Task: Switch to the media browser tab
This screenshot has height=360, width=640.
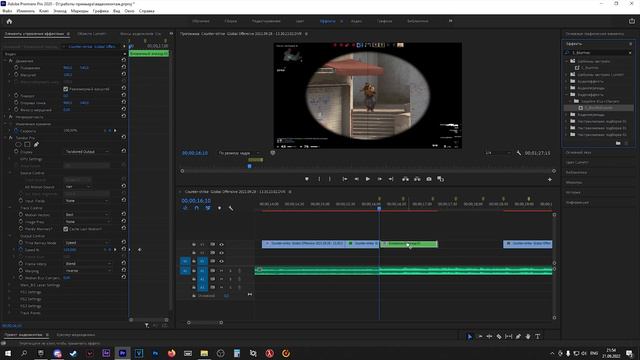Action: (x=76, y=335)
